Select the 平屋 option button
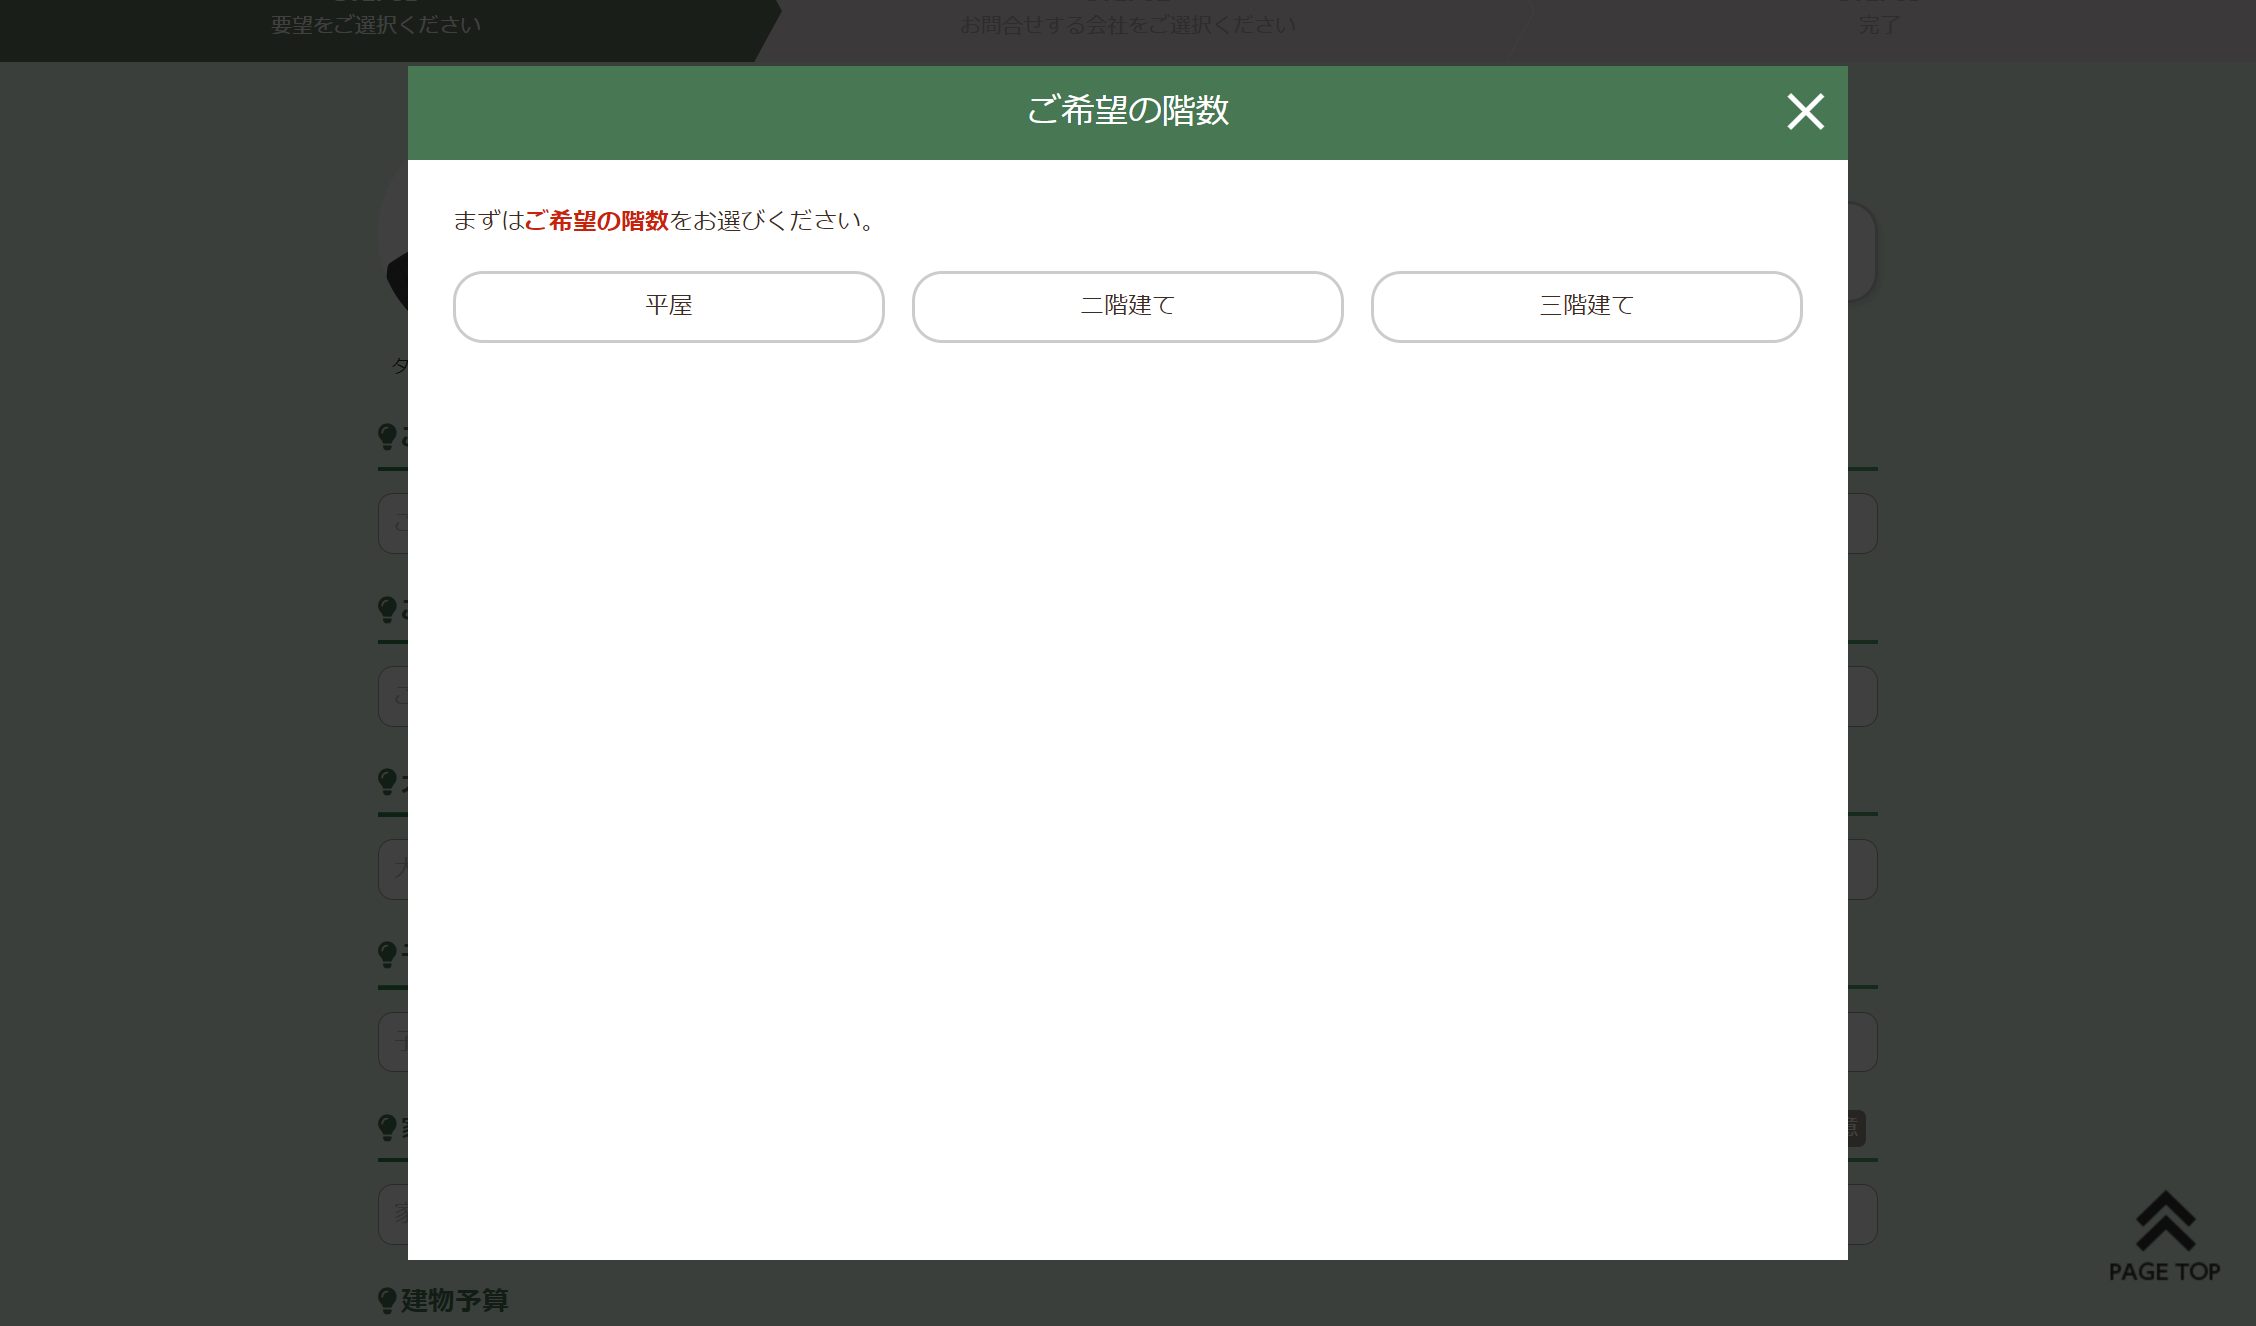2256x1326 pixels. (668, 306)
